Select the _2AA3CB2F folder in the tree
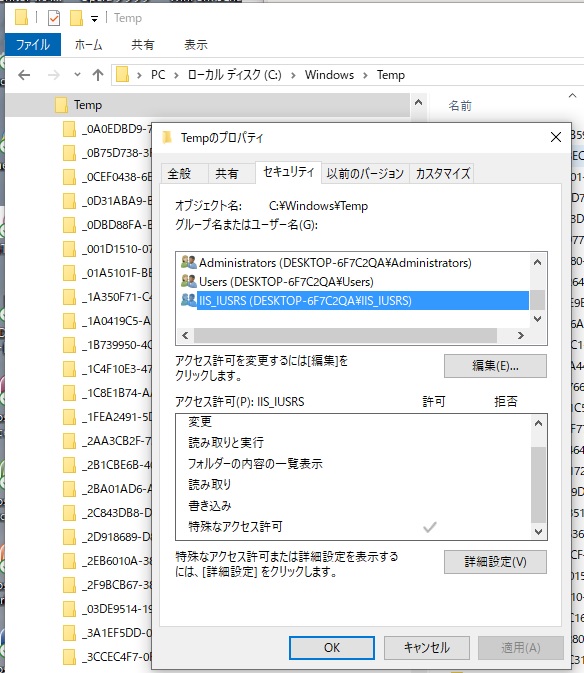The height and width of the screenshot is (673, 584). click(x=107, y=441)
